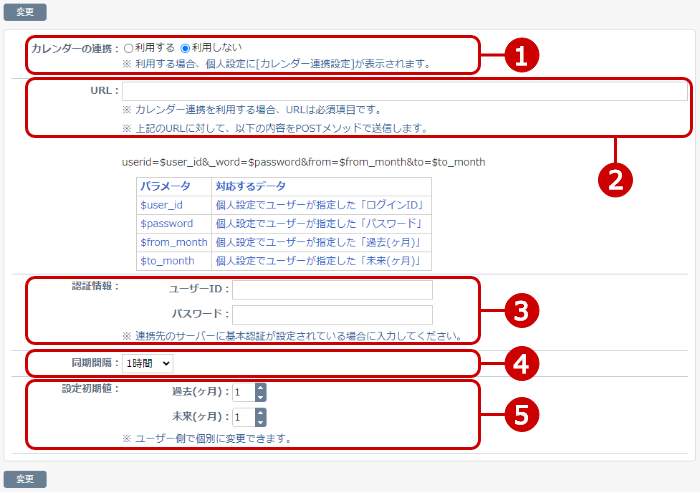Click the 設定初期値 label
The image size is (700, 493).
[x=90, y=389]
